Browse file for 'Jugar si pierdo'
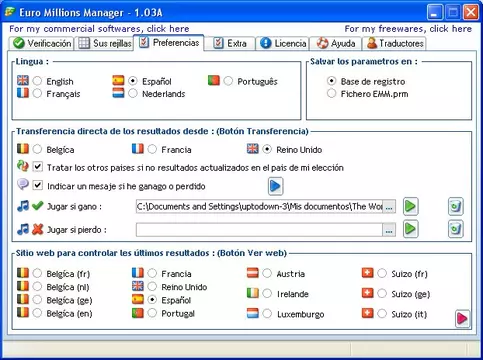This screenshot has width=483, height=360. tap(389, 230)
